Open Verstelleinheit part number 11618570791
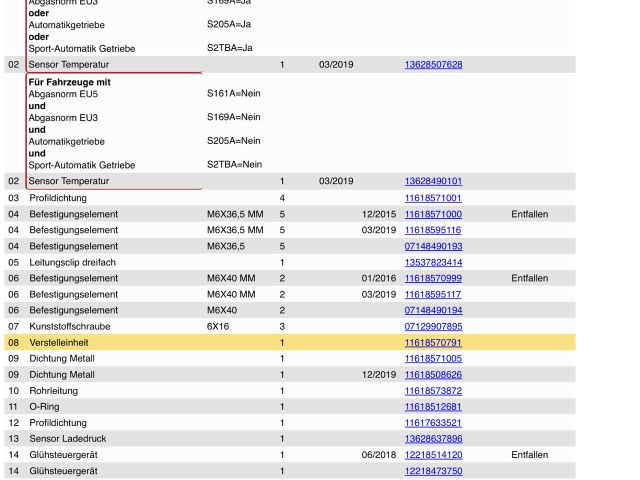This screenshot has height=480, width=640. (433, 342)
